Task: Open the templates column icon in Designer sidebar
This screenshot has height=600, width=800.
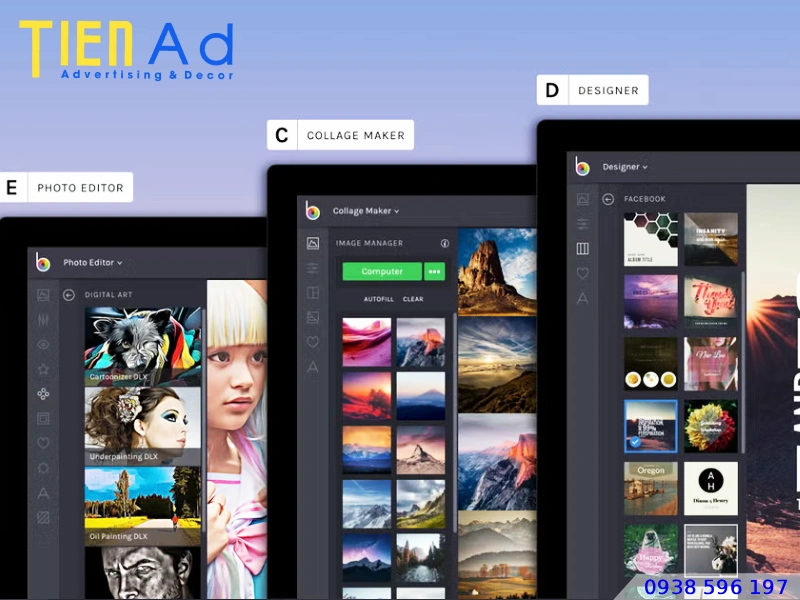Action: 583,248
